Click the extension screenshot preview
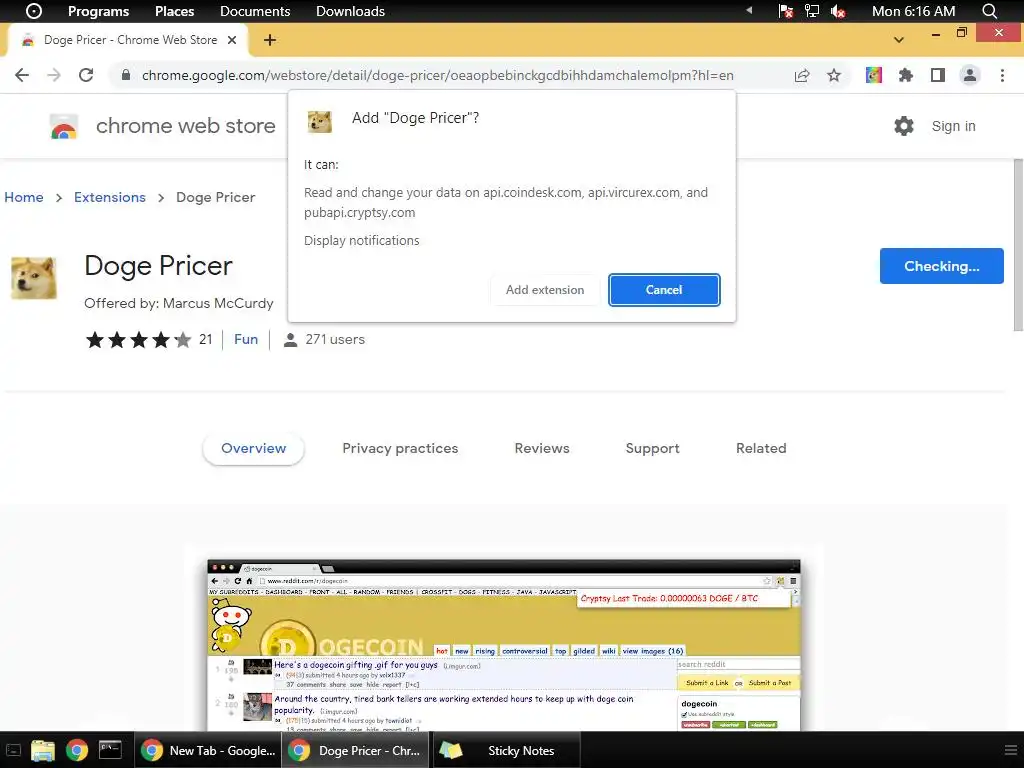The height and width of the screenshot is (768, 1024). 504,645
